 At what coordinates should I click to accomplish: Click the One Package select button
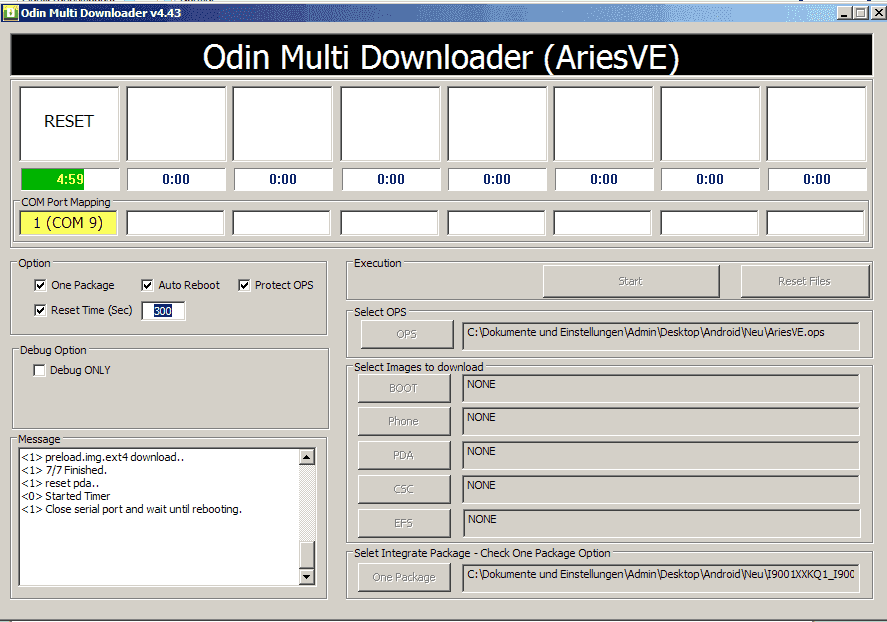pos(404,577)
